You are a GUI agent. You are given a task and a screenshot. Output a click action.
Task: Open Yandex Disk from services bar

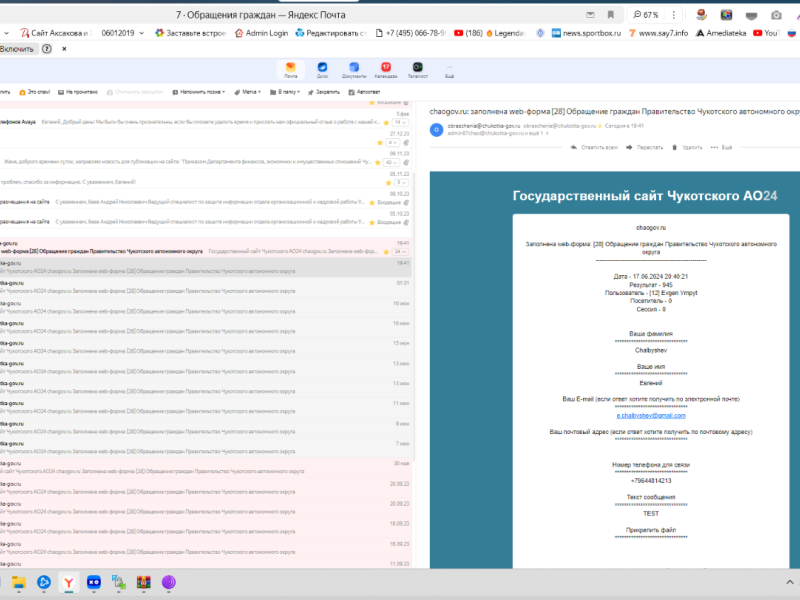click(x=322, y=68)
